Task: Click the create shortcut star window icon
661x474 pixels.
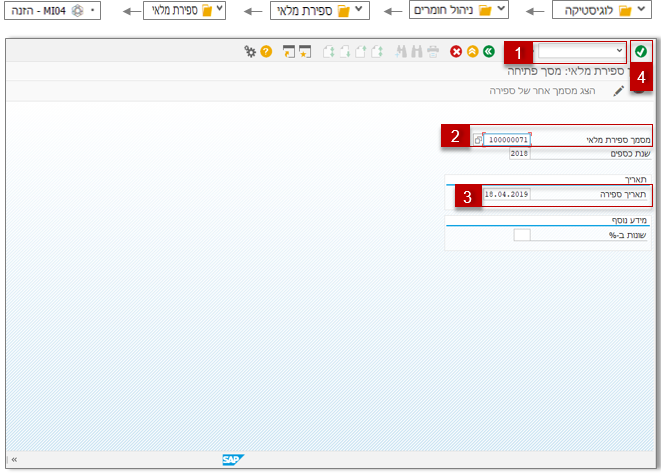Action: point(305,51)
